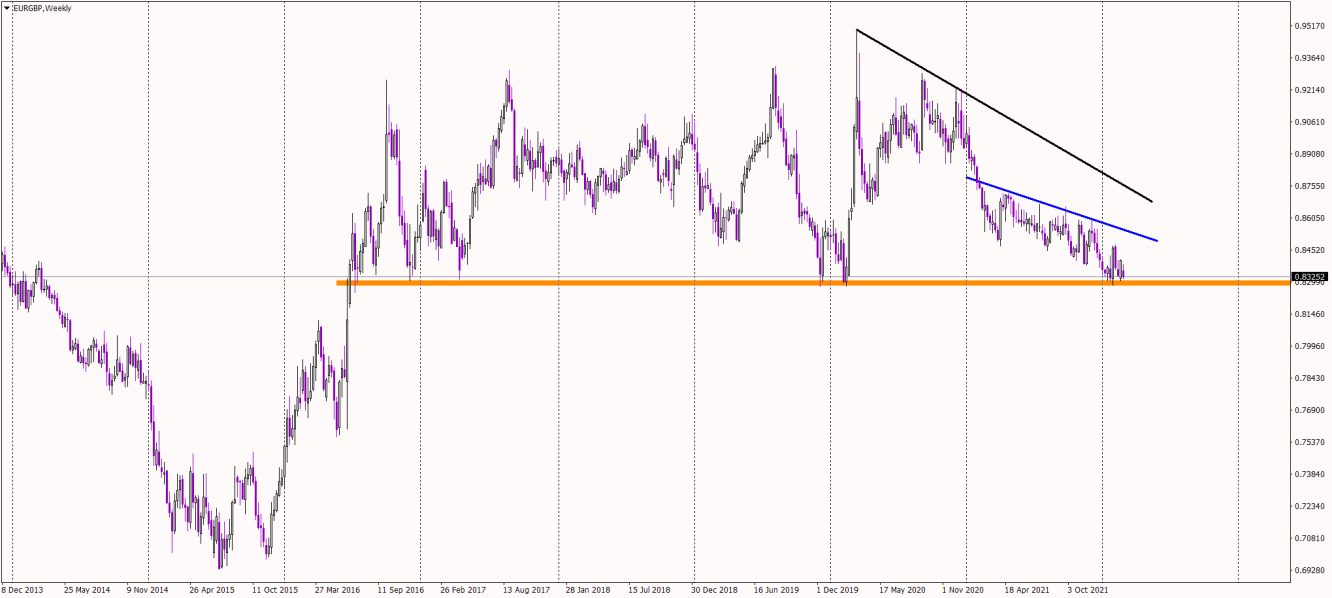This screenshot has width=1332, height=598.
Task: Click the 0.76900 price axis label
Action: 1309,410
